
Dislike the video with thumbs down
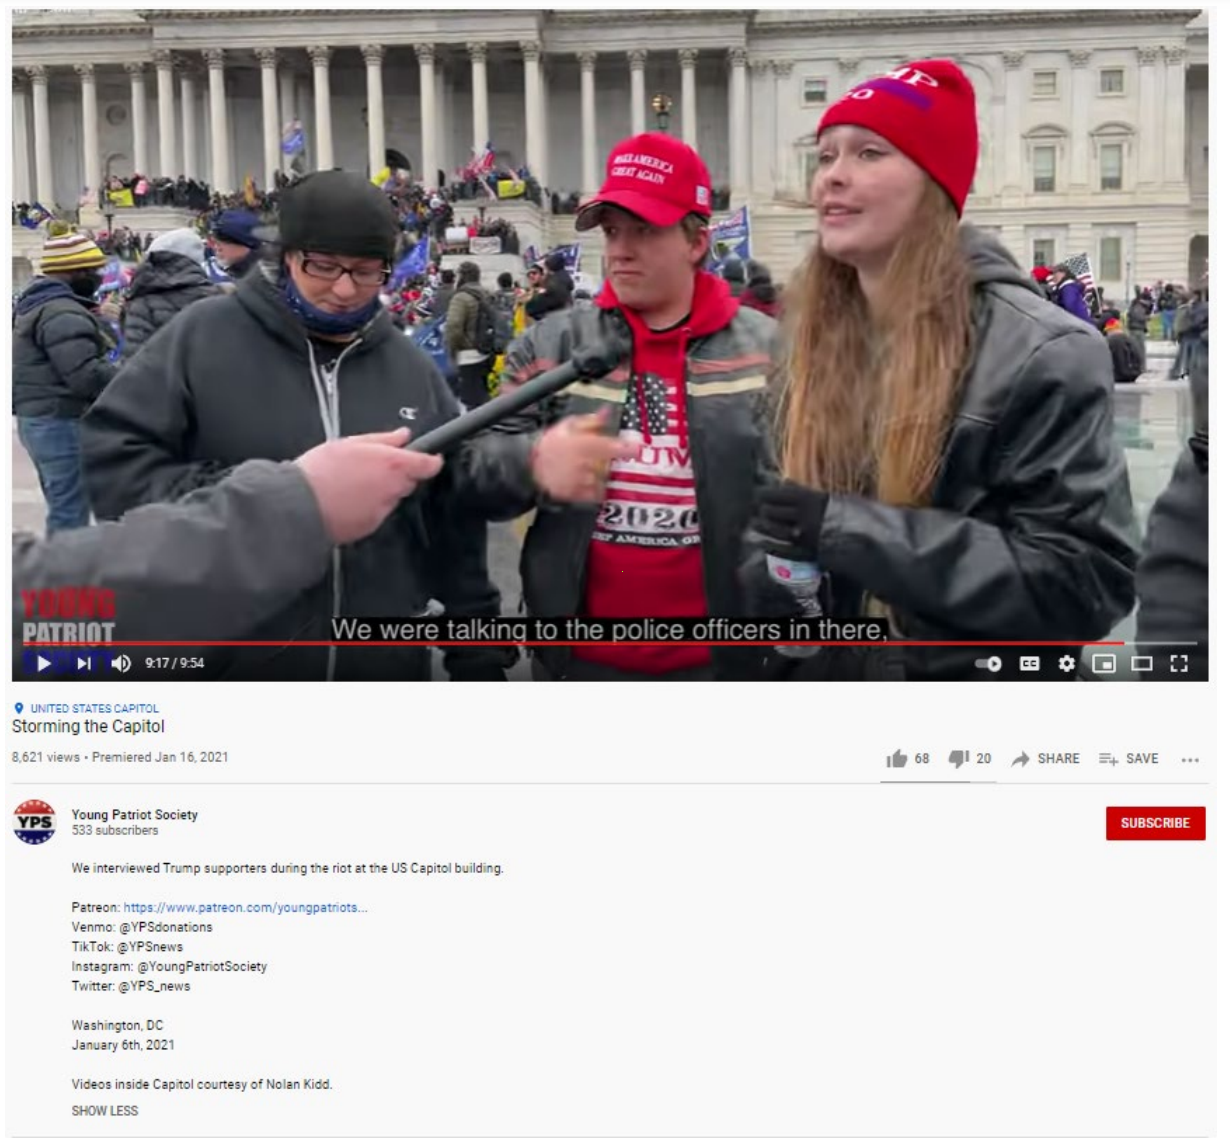pos(970,759)
